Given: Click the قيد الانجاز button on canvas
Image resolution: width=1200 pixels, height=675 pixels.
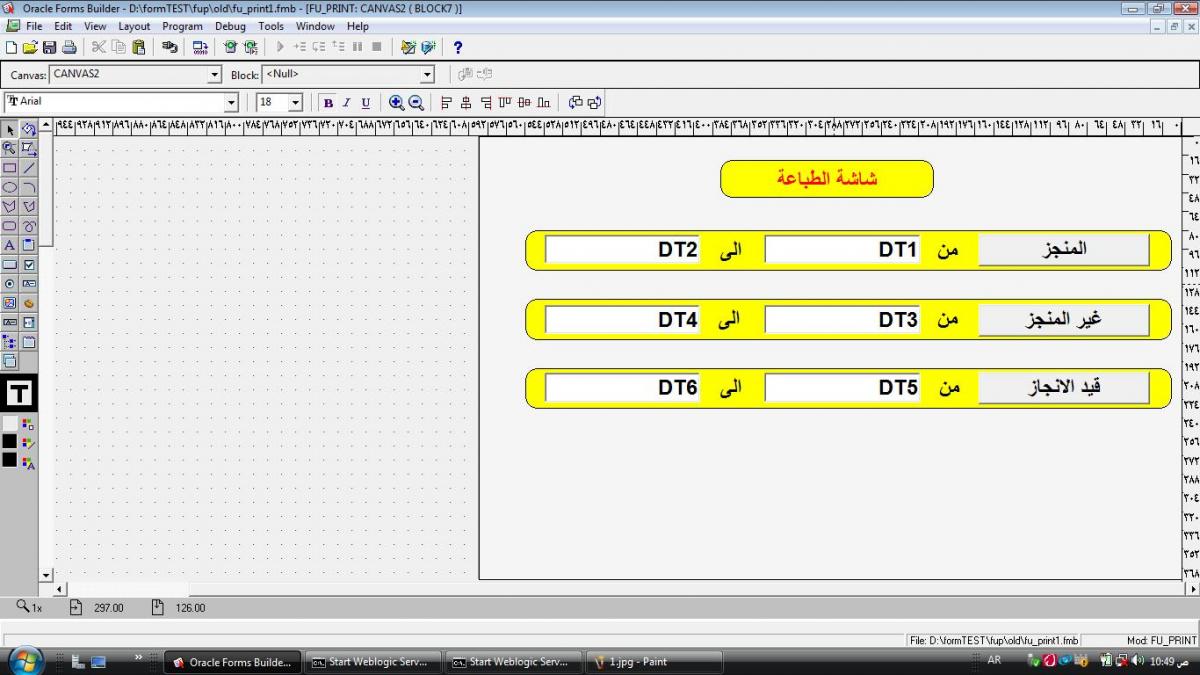Looking at the screenshot, I should click(1063, 387).
